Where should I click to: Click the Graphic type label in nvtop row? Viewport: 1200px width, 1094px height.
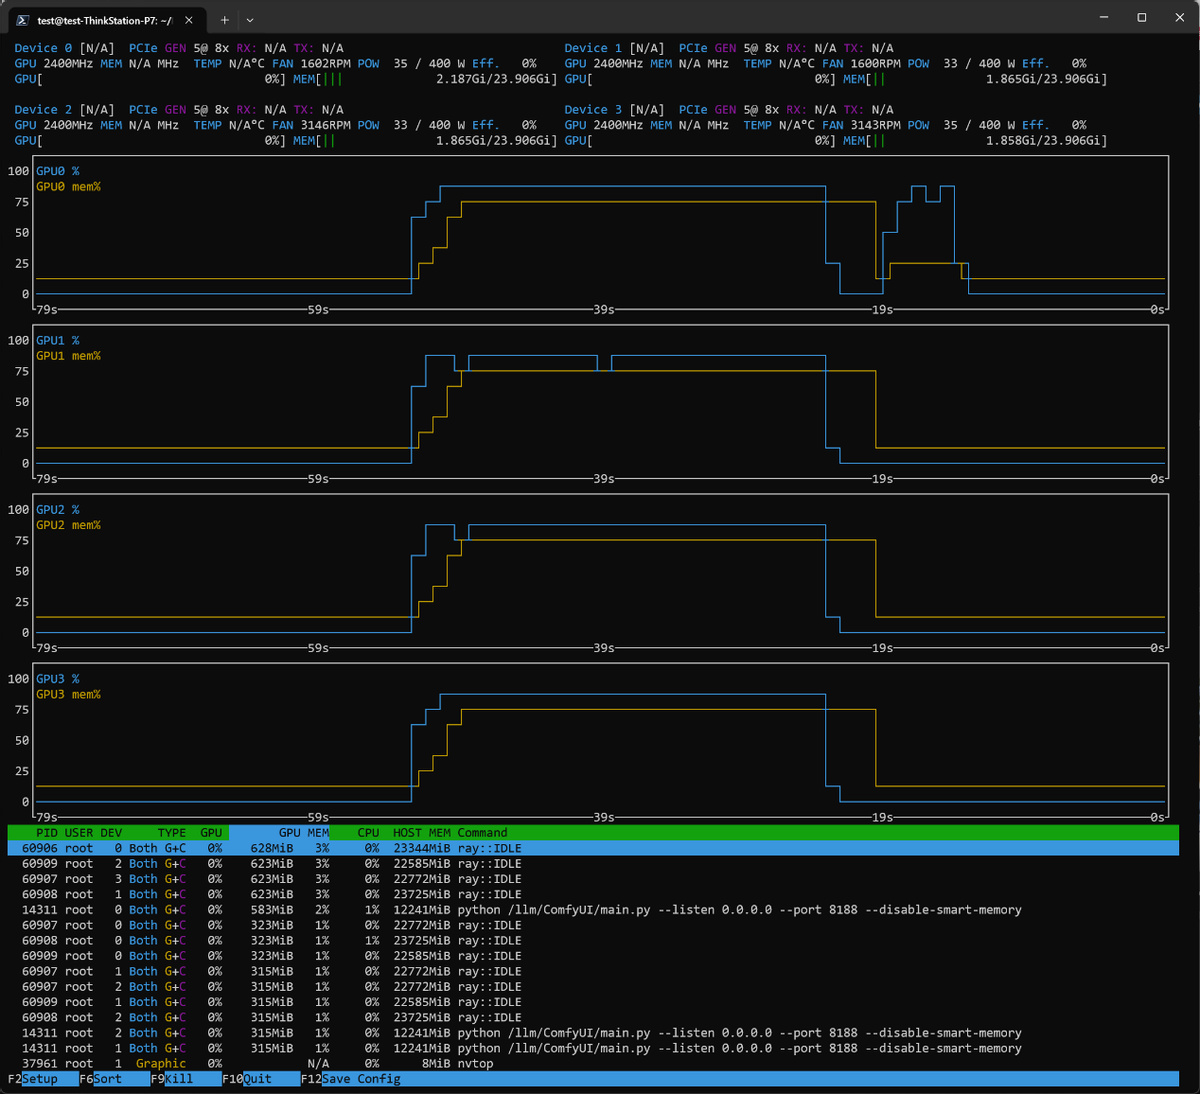point(161,1064)
